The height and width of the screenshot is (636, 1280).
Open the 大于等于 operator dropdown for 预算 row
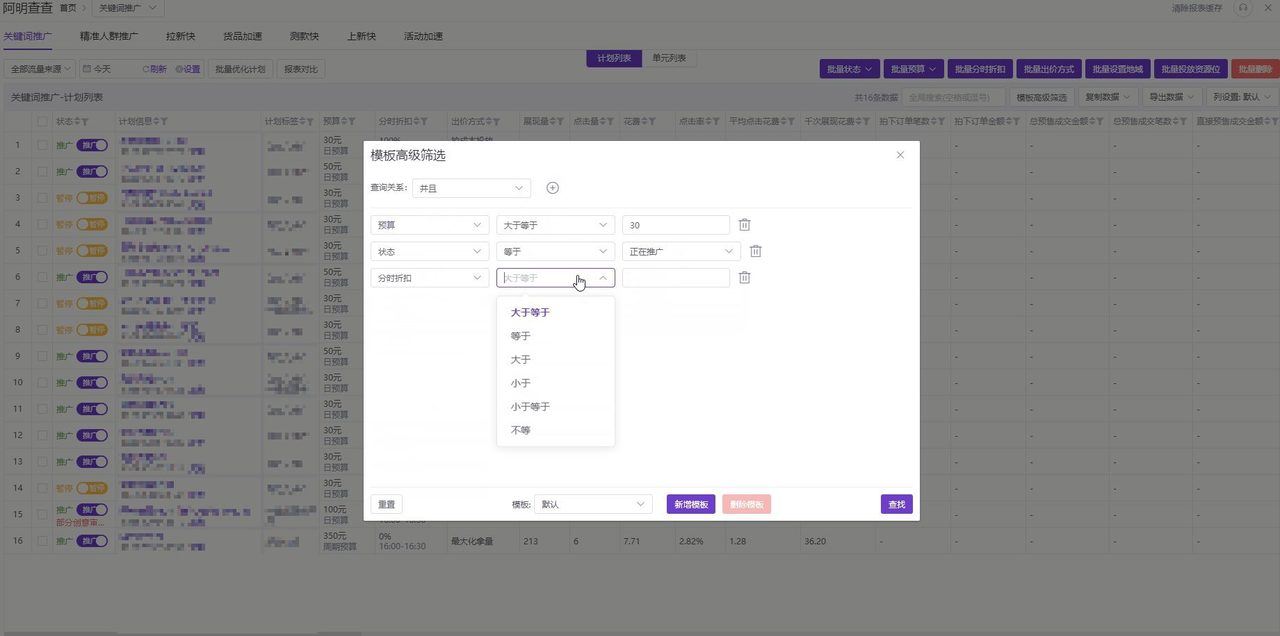point(555,225)
